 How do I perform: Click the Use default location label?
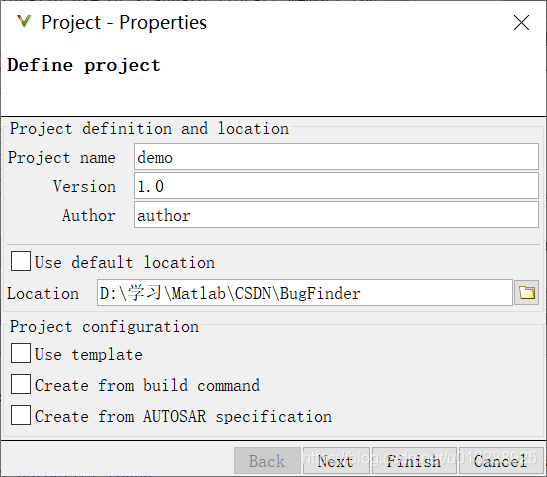[x=125, y=262]
